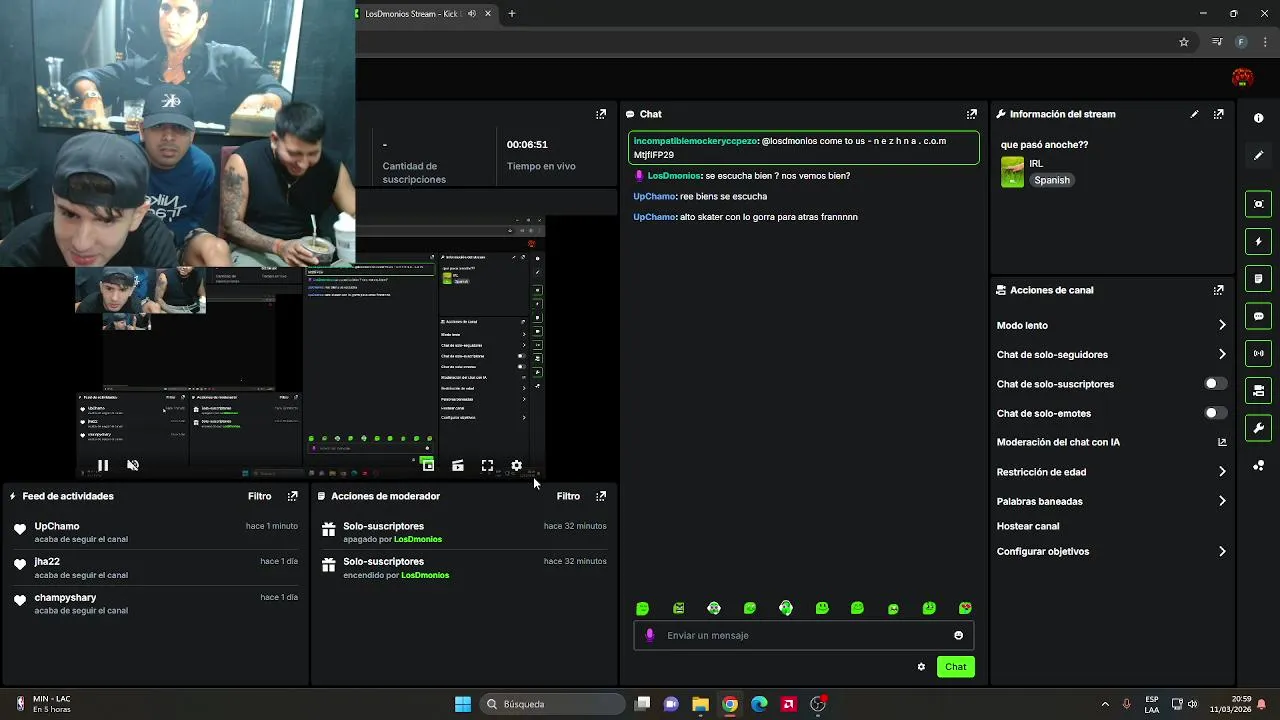Insert the first green emote in the row
The height and width of the screenshot is (720, 1280).
point(642,608)
